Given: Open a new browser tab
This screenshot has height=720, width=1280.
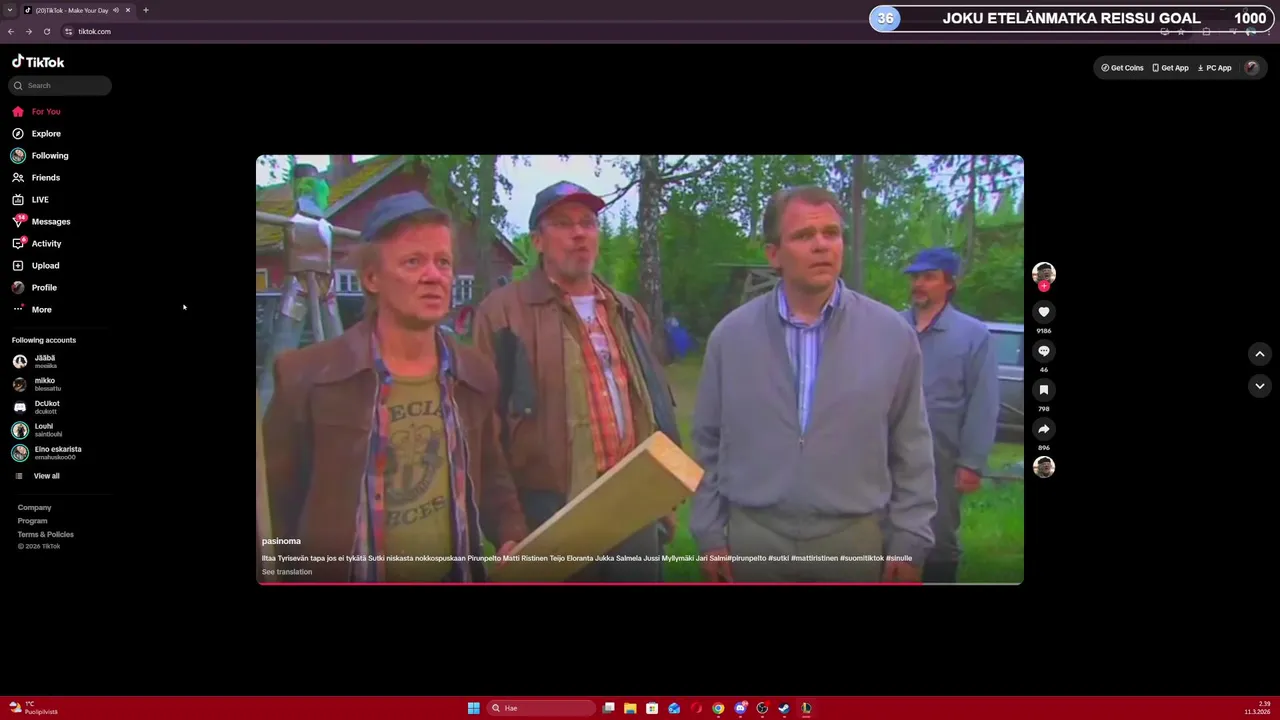Looking at the screenshot, I should tap(146, 10).
